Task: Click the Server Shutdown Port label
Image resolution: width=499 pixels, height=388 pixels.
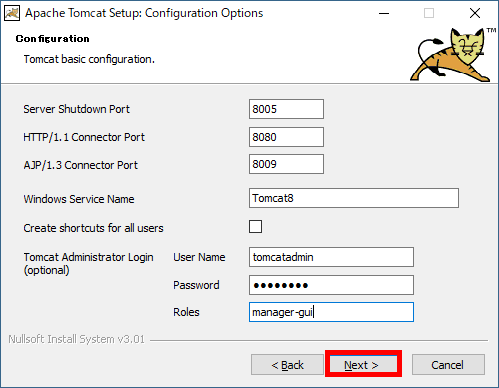Action: (x=76, y=109)
